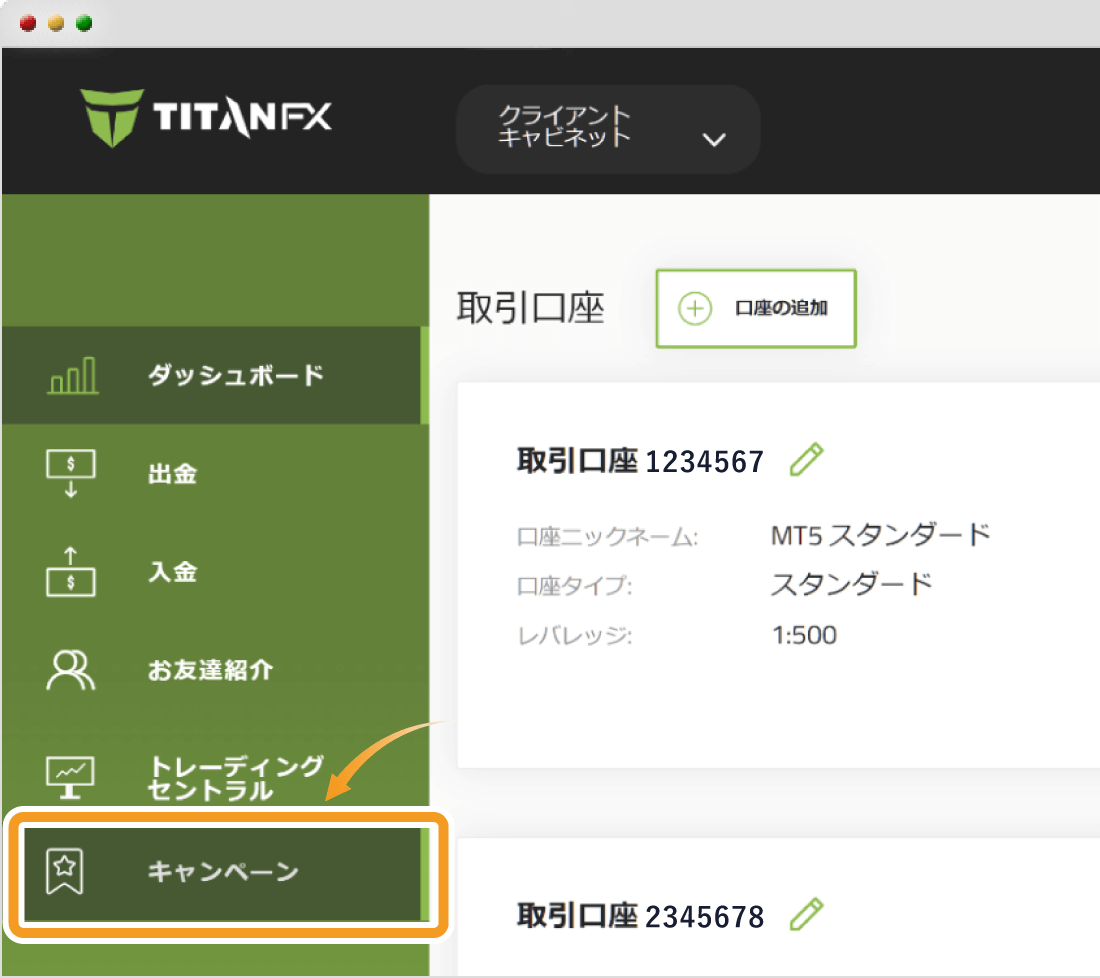
Task: Click the bar chart dashboard icon
Action: (72, 375)
